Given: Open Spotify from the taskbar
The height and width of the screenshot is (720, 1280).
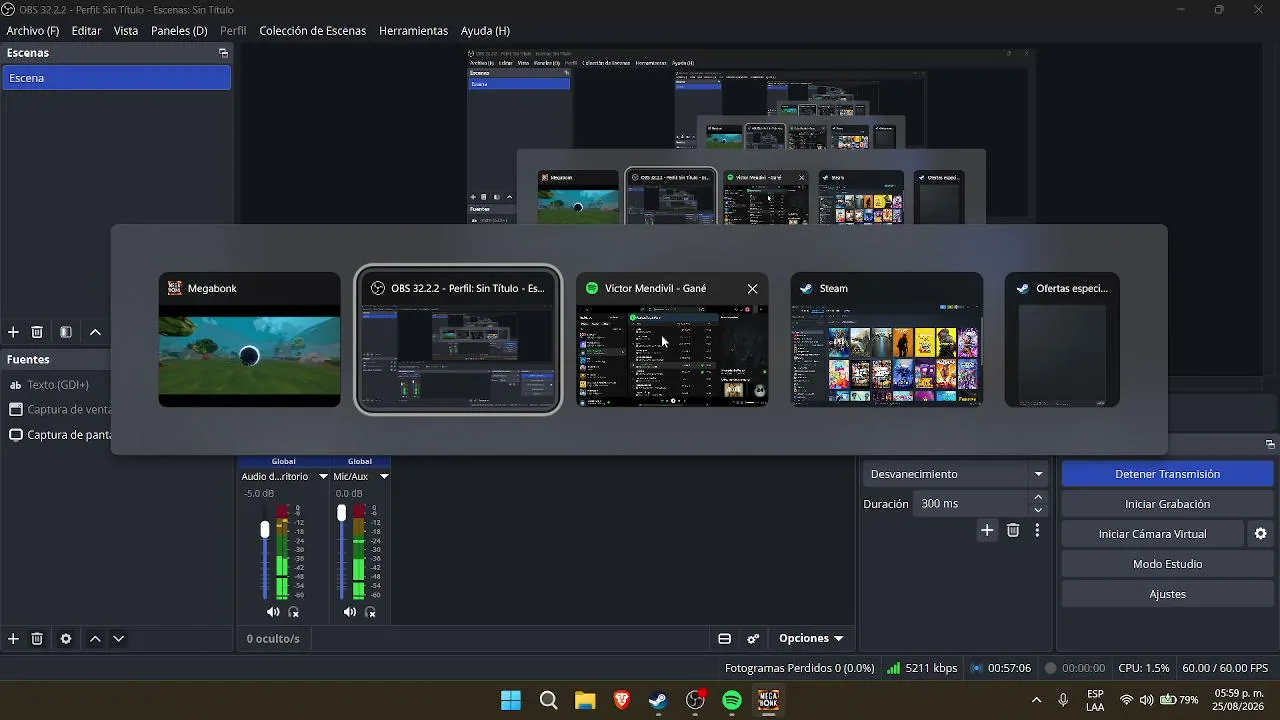Looking at the screenshot, I should coord(732,700).
